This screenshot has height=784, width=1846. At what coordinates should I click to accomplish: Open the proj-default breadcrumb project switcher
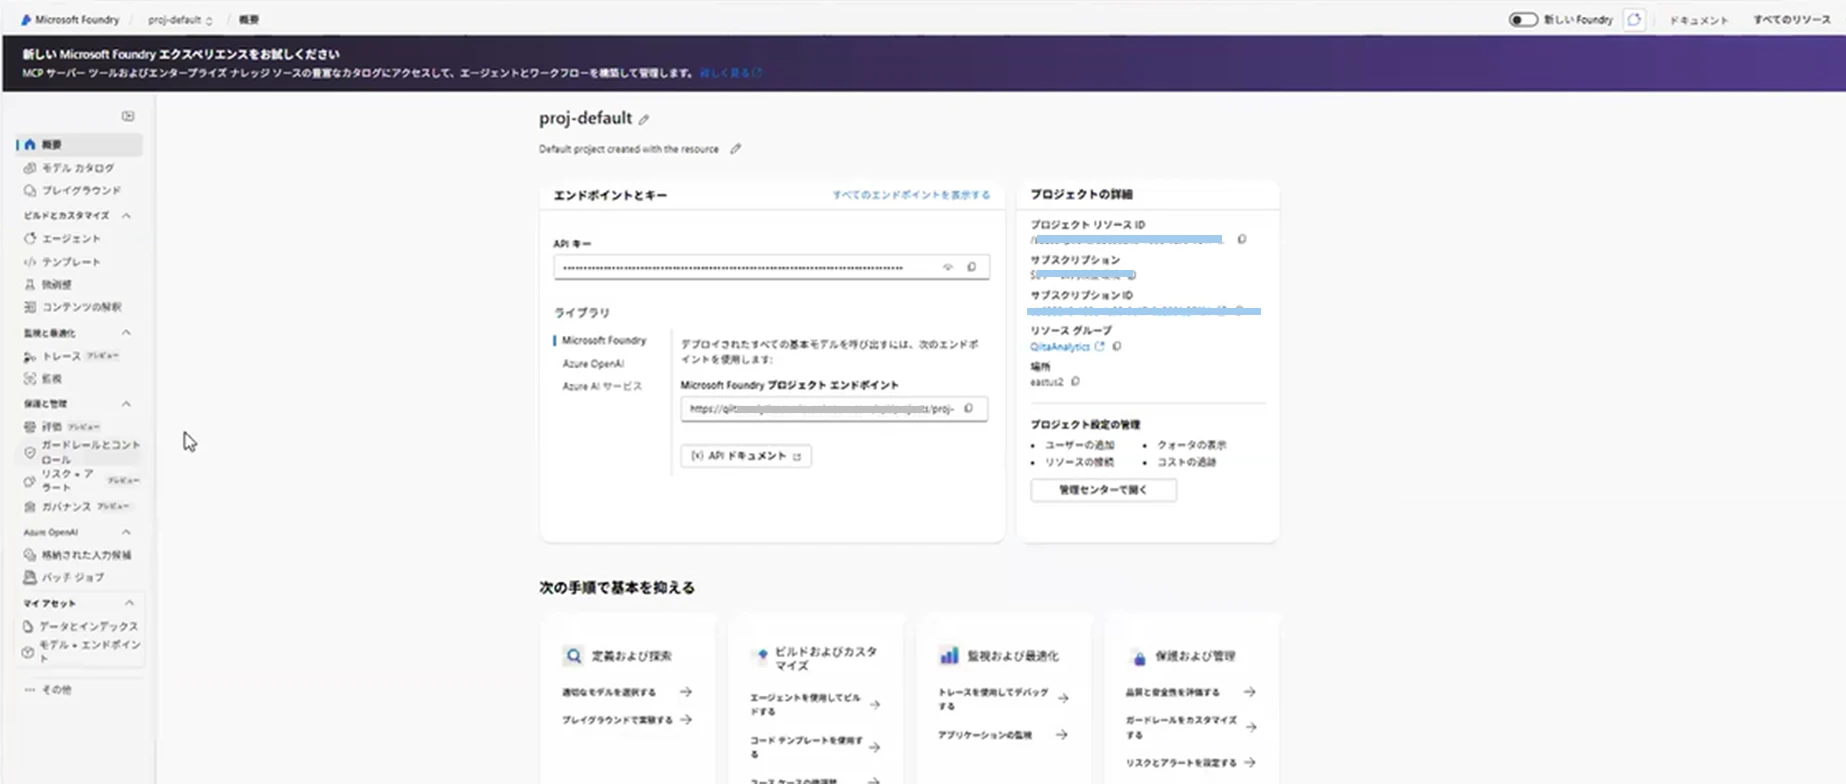point(180,20)
